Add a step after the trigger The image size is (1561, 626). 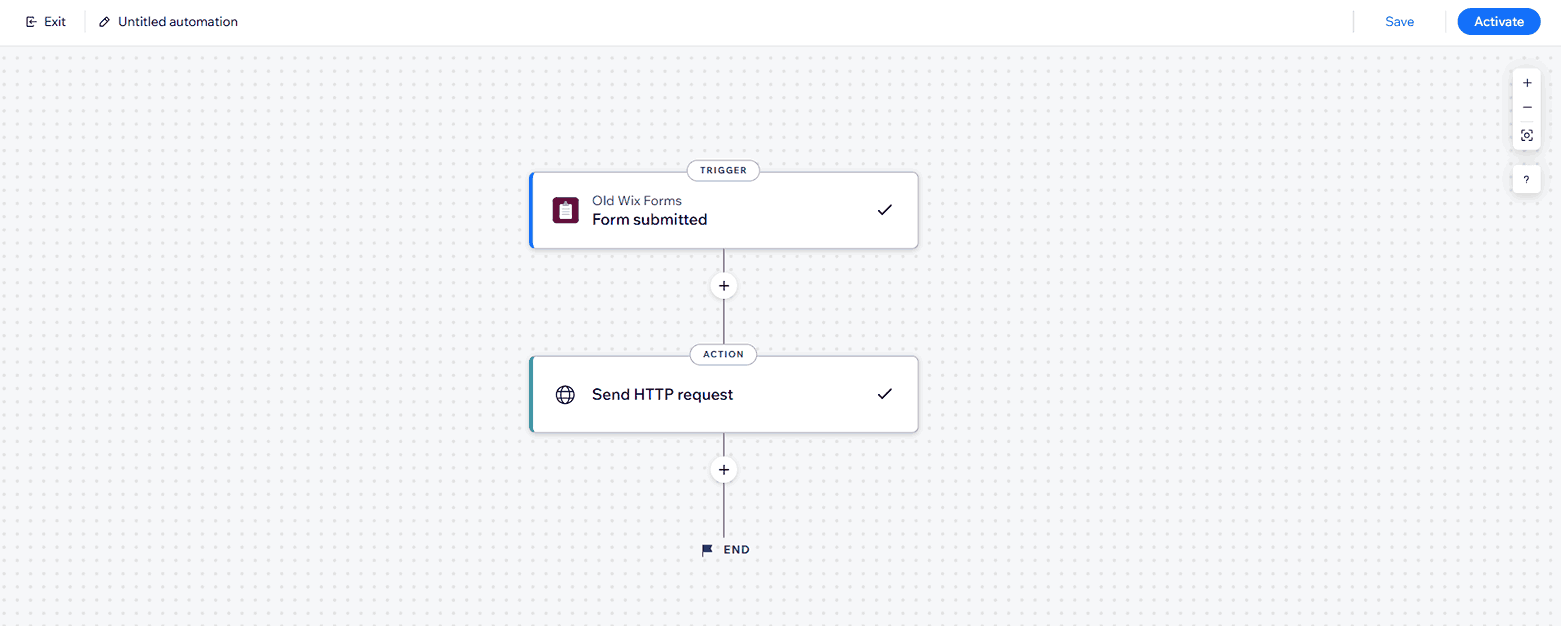point(724,286)
